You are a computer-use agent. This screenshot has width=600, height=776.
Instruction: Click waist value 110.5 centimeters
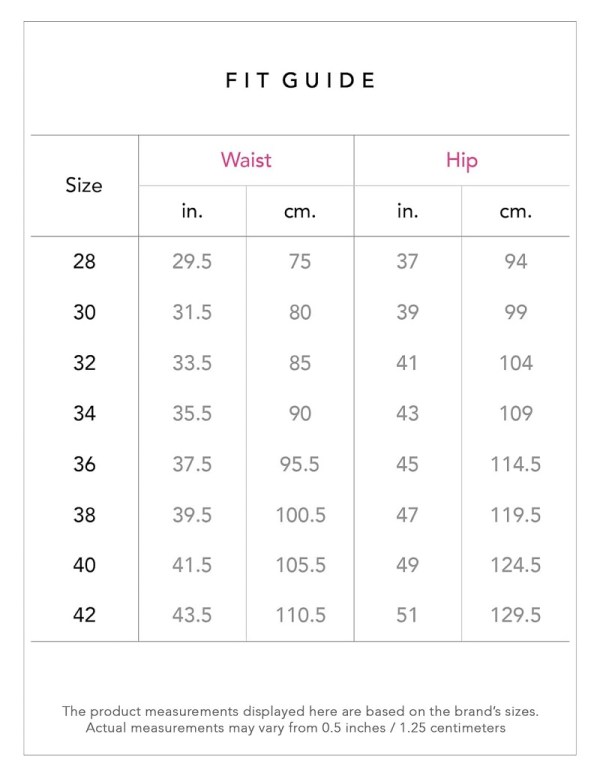tap(300, 615)
